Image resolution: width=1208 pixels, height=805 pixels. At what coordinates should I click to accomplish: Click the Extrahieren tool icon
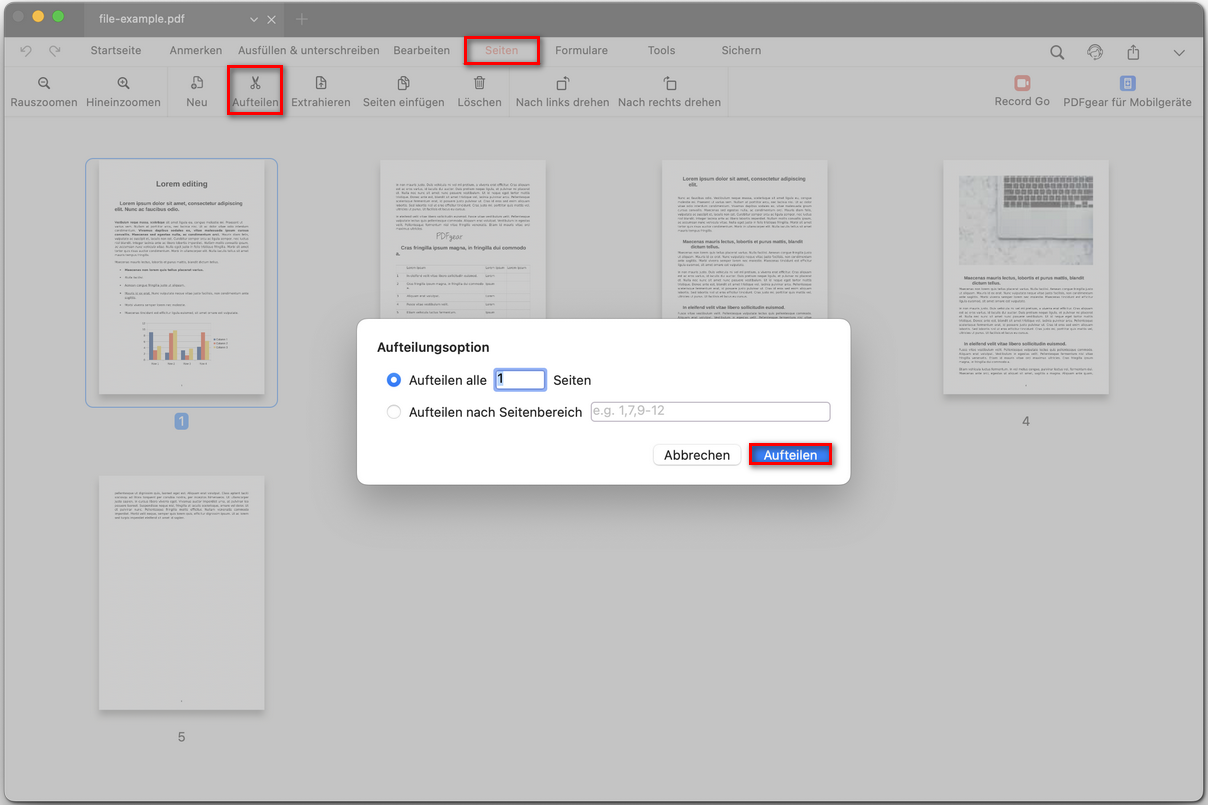pos(320,90)
